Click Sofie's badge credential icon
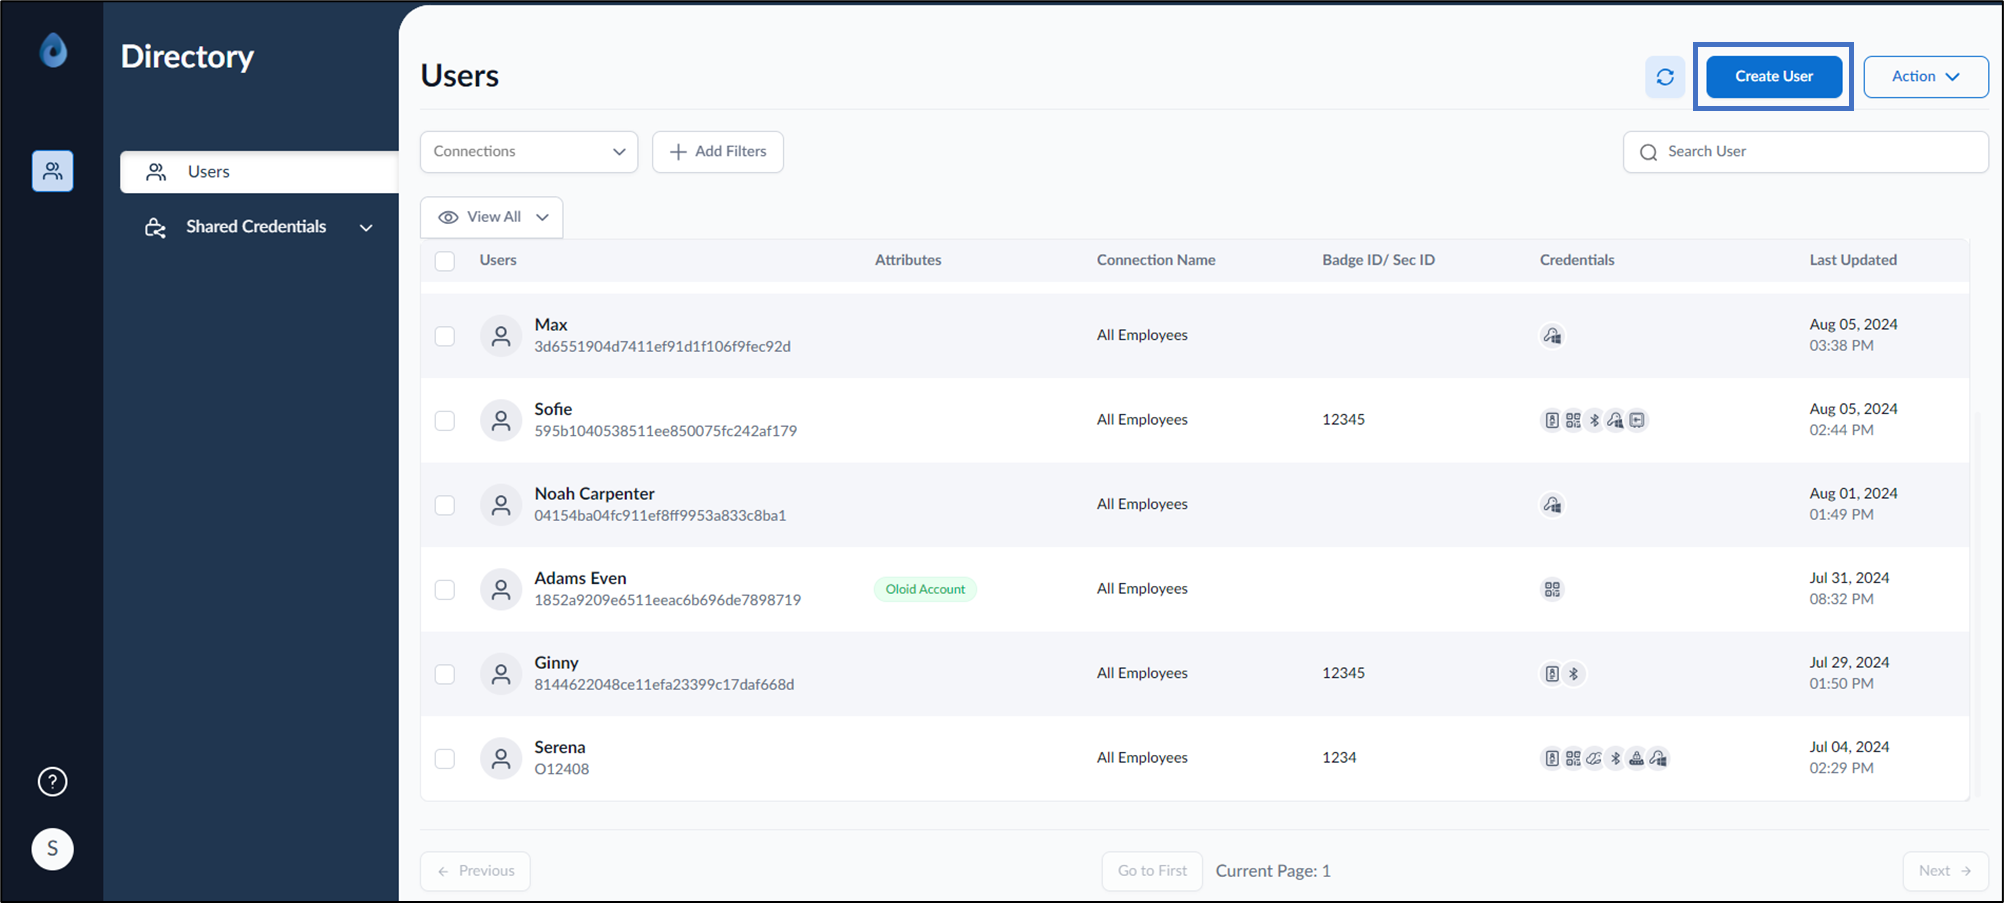 [1552, 420]
